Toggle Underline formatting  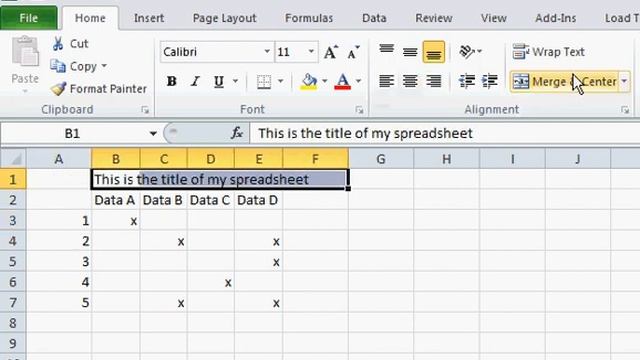[x=219, y=81]
